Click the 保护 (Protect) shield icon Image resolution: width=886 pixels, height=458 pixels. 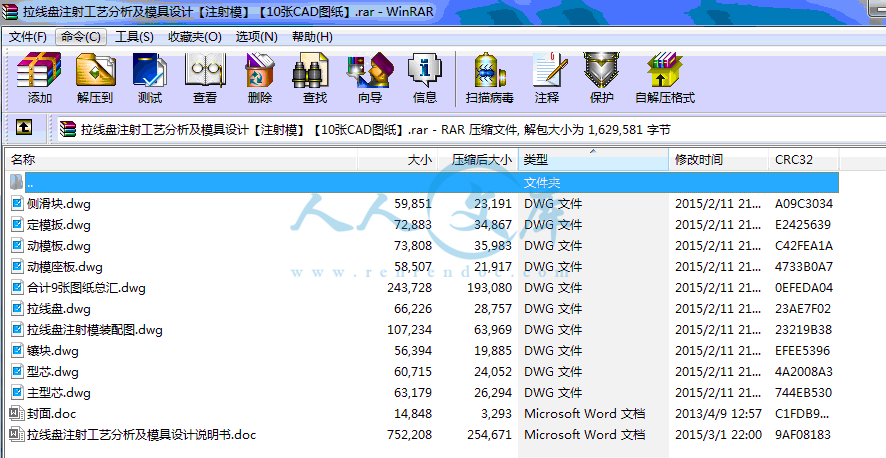[601, 70]
